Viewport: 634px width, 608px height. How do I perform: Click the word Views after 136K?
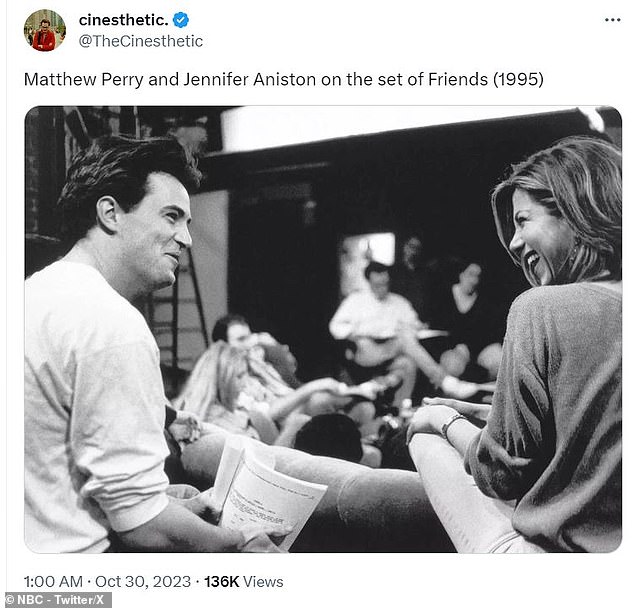pyautogui.click(x=263, y=582)
